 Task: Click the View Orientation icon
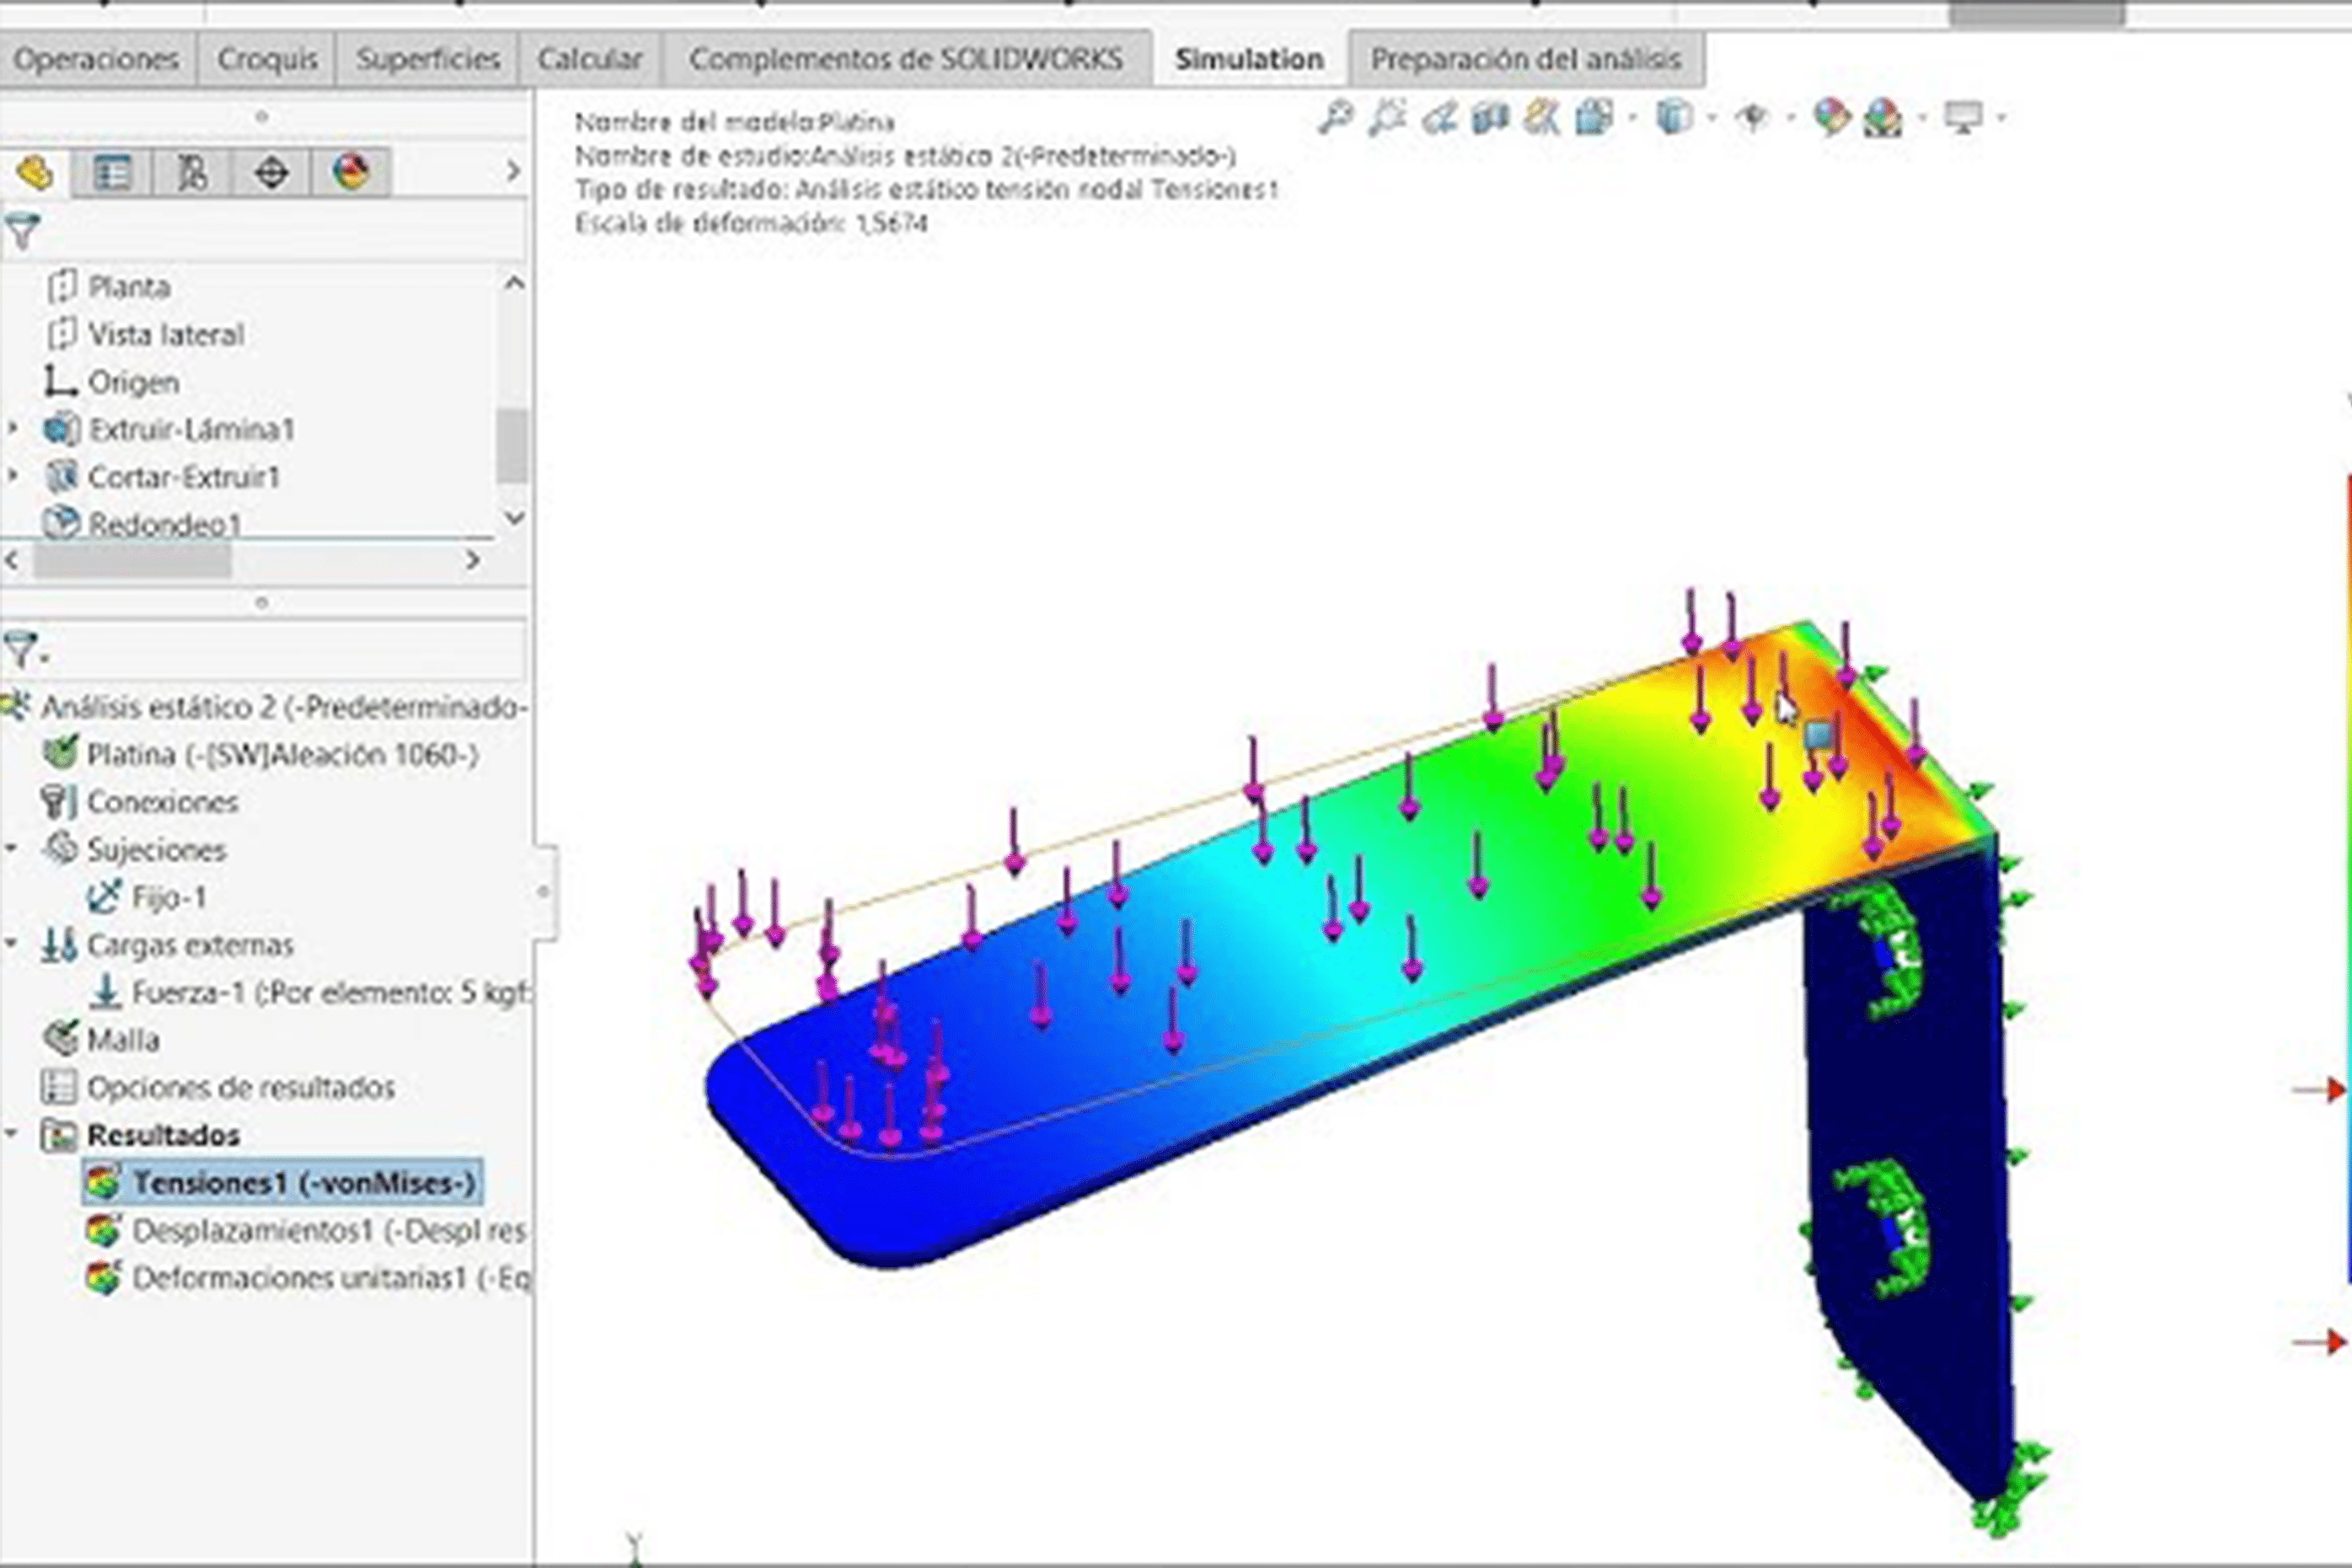pos(1595,118)
